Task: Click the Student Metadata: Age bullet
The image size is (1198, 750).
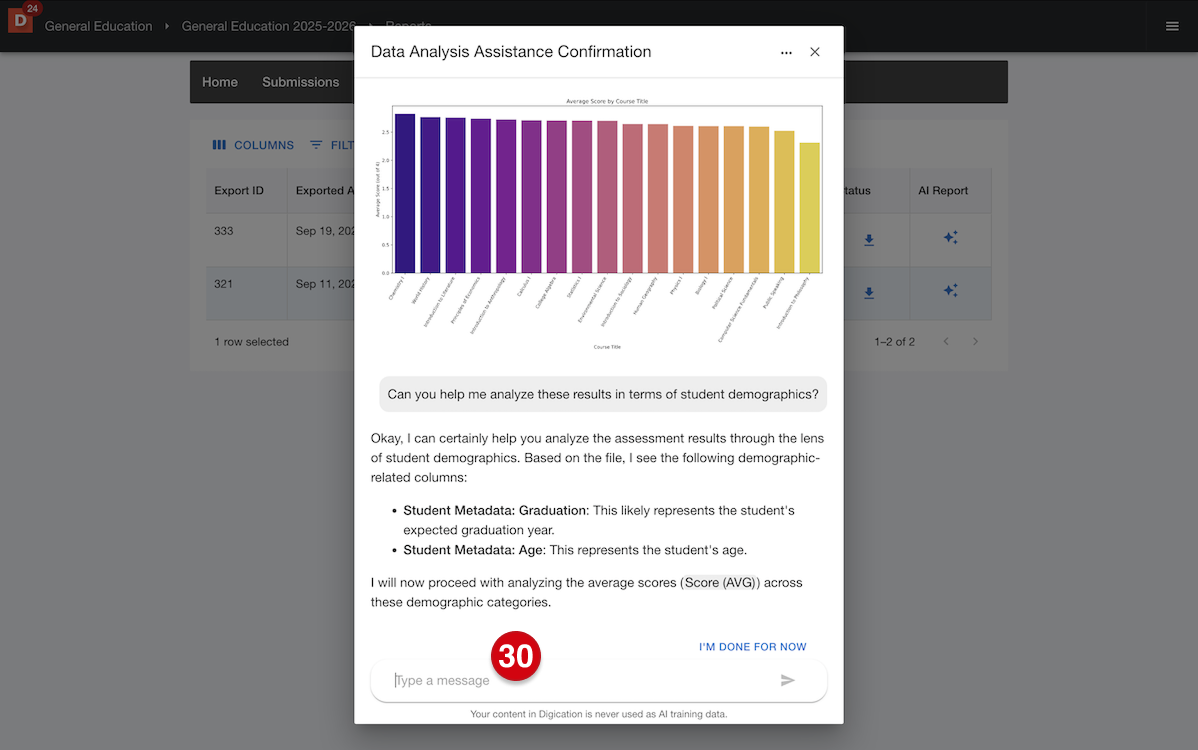Action: click(x=575, y=550)
